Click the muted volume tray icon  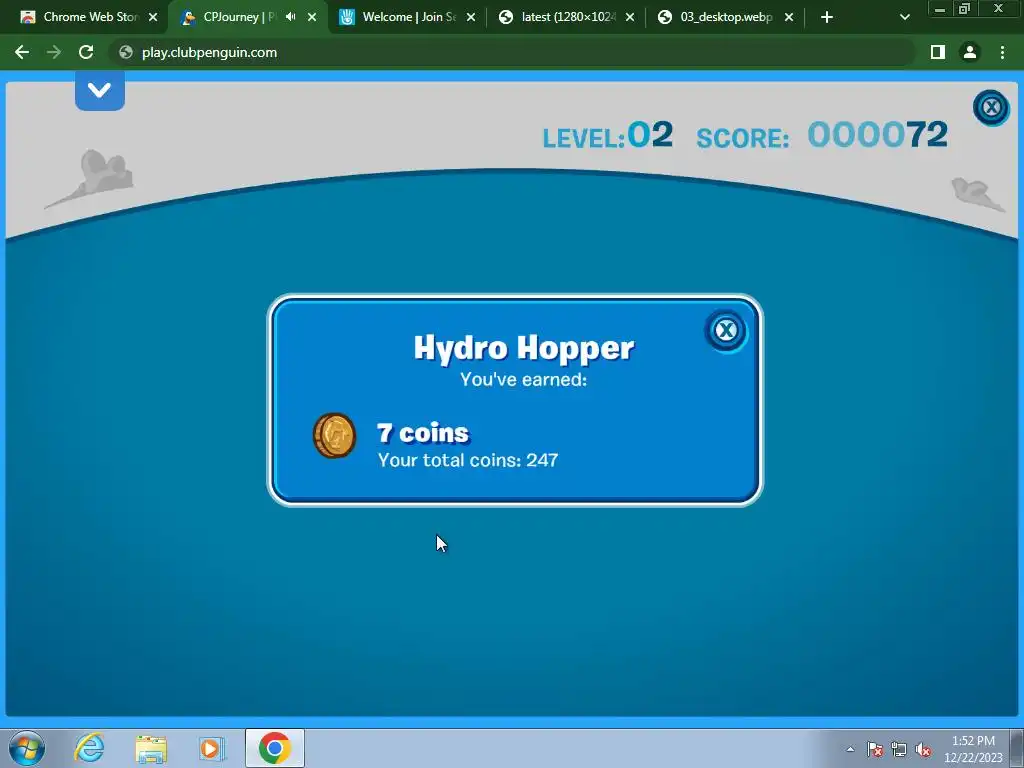(x=923, y=749)
